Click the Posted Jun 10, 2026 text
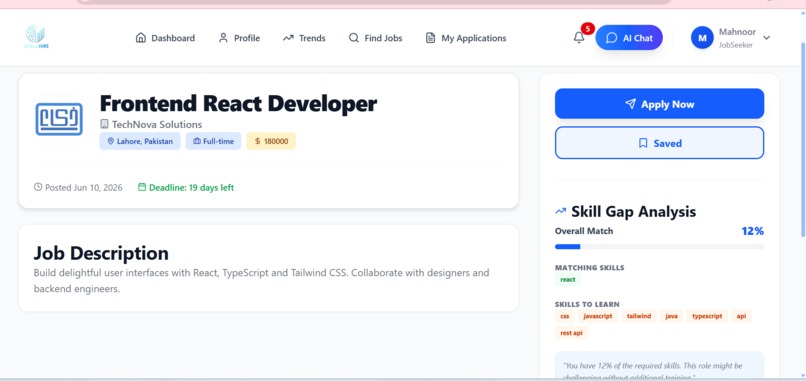 [x=84, y=188]
